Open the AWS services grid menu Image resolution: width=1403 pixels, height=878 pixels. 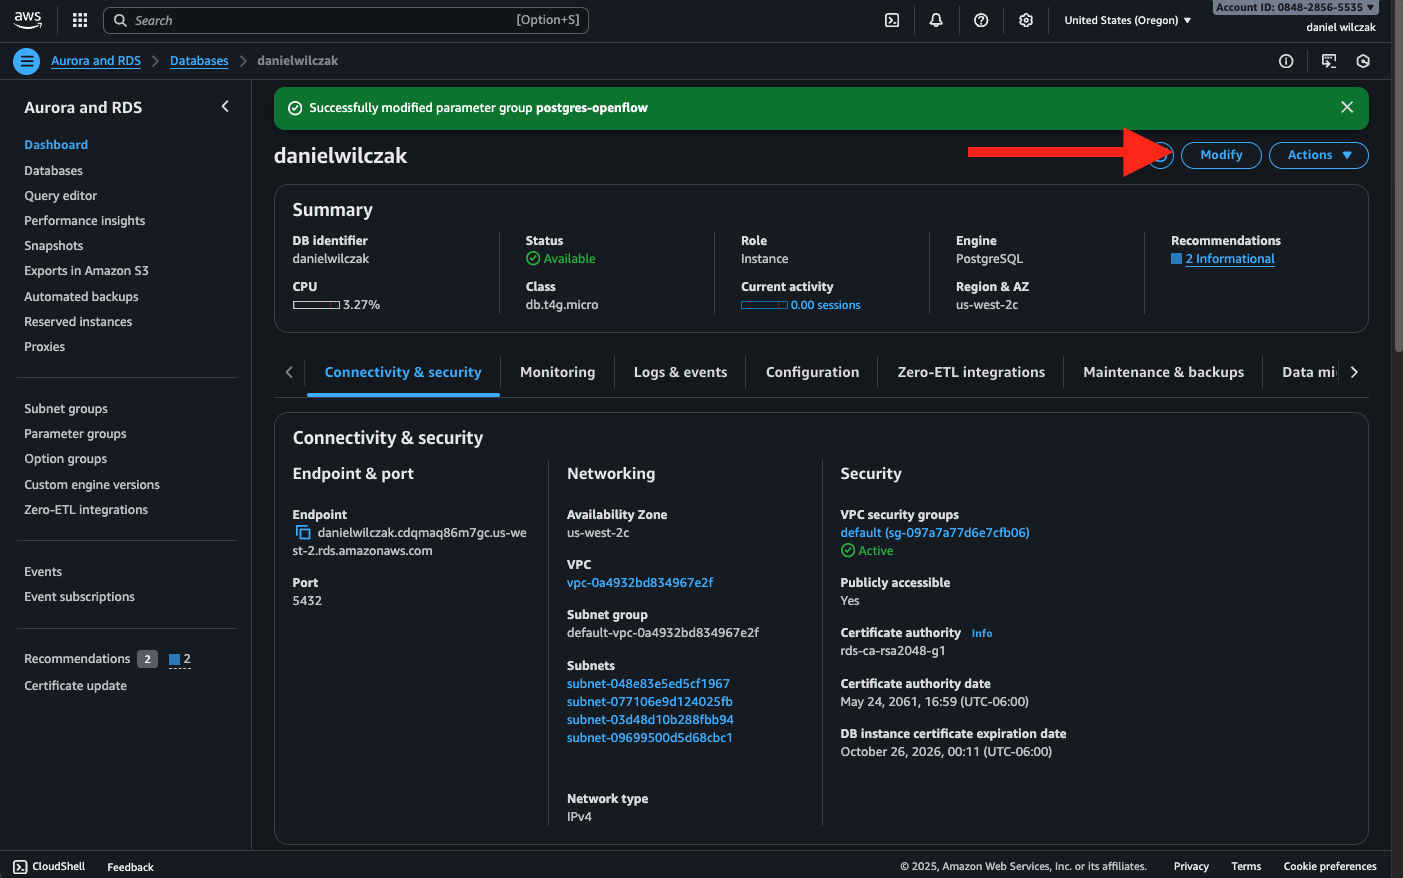pos(80,20)
